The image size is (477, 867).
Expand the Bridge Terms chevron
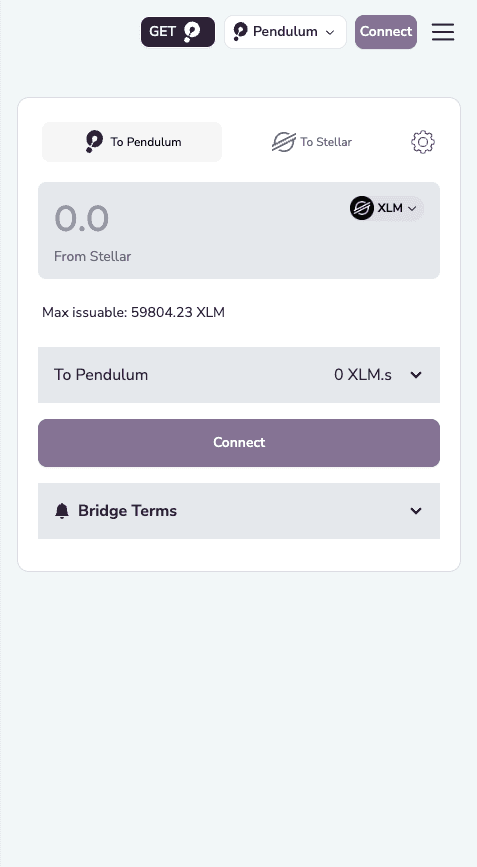coord(416,511)
